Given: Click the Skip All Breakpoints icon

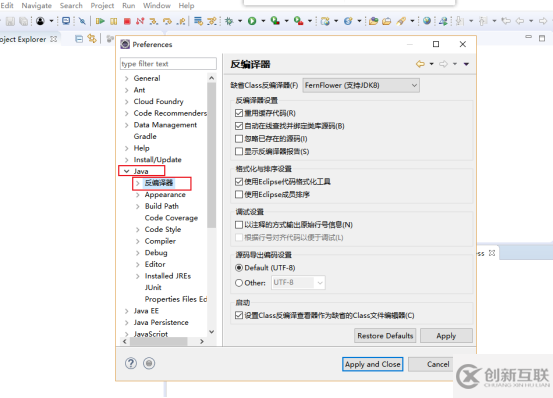Looking at the screenshot, I should [82, 21].
